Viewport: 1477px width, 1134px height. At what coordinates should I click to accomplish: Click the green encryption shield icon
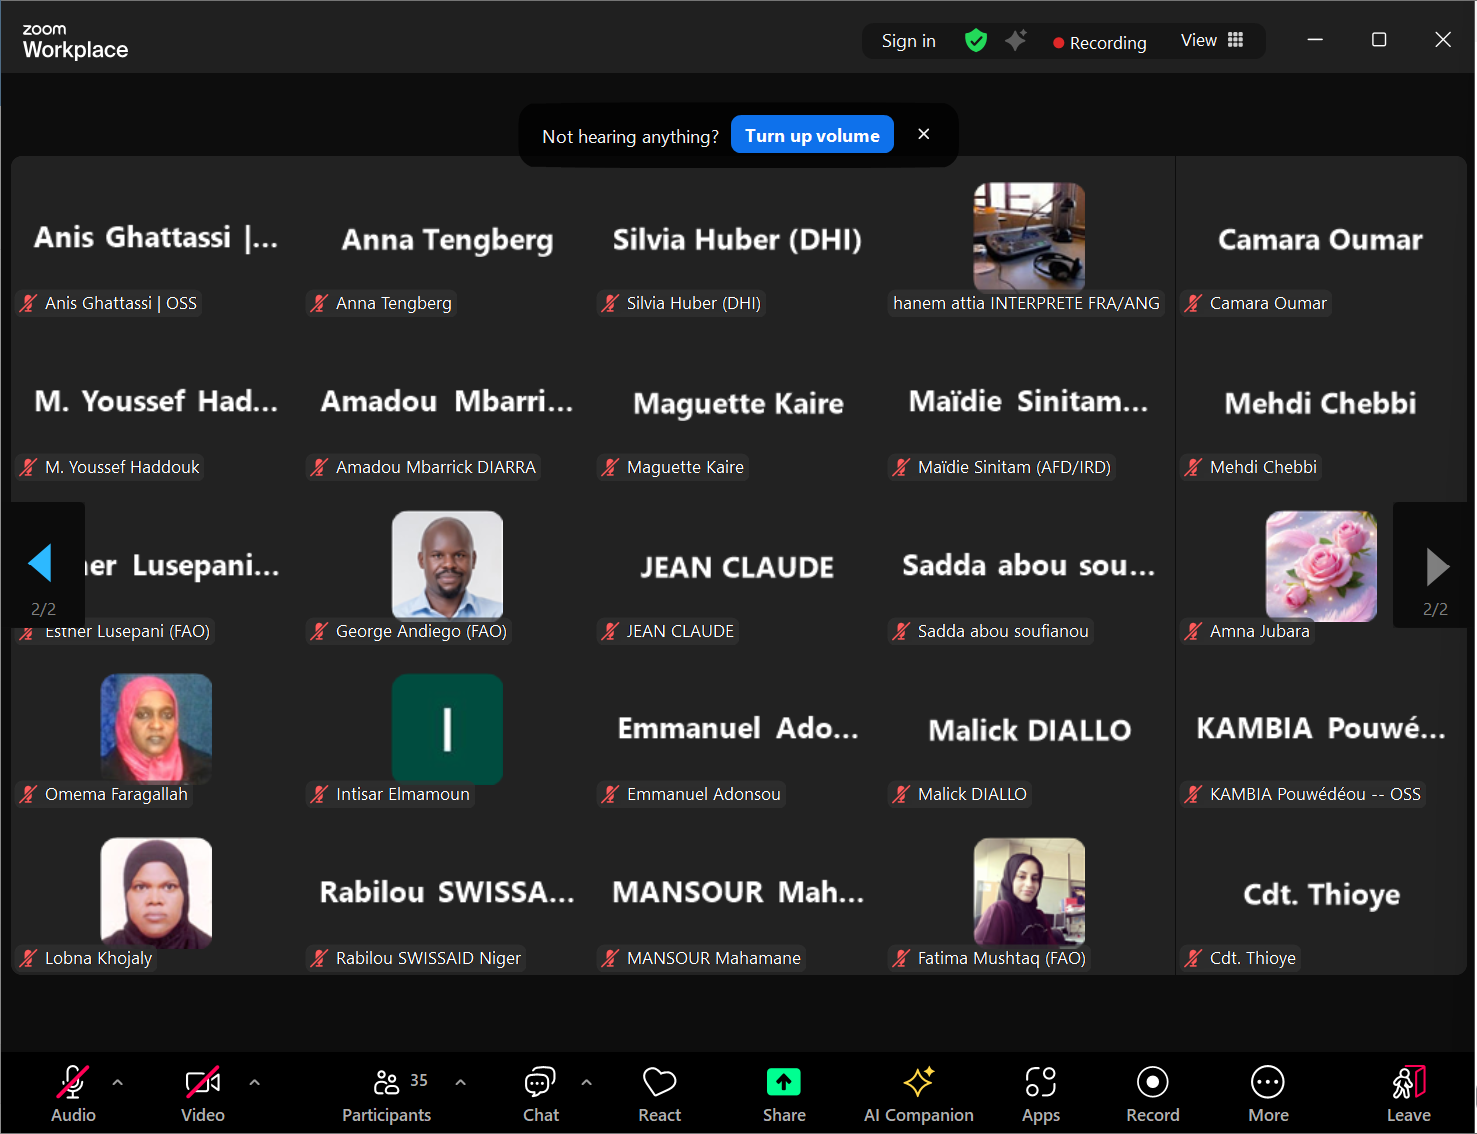click(976, 41)
